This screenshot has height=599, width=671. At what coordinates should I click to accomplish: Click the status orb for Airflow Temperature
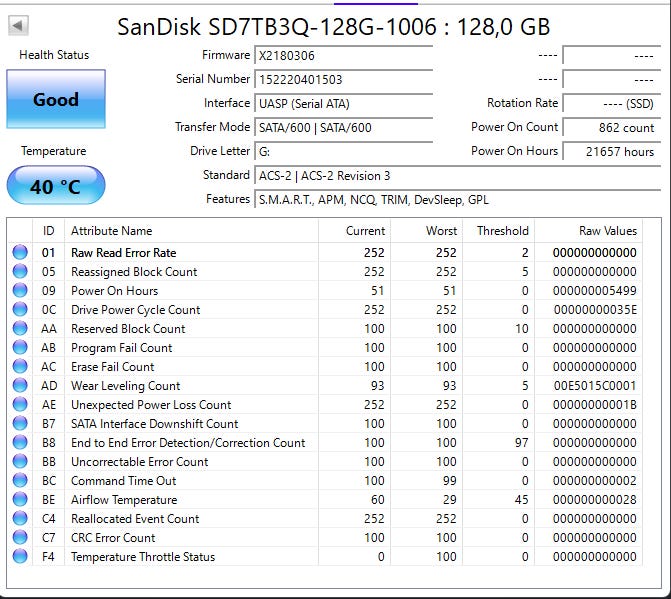click(20, 500)
